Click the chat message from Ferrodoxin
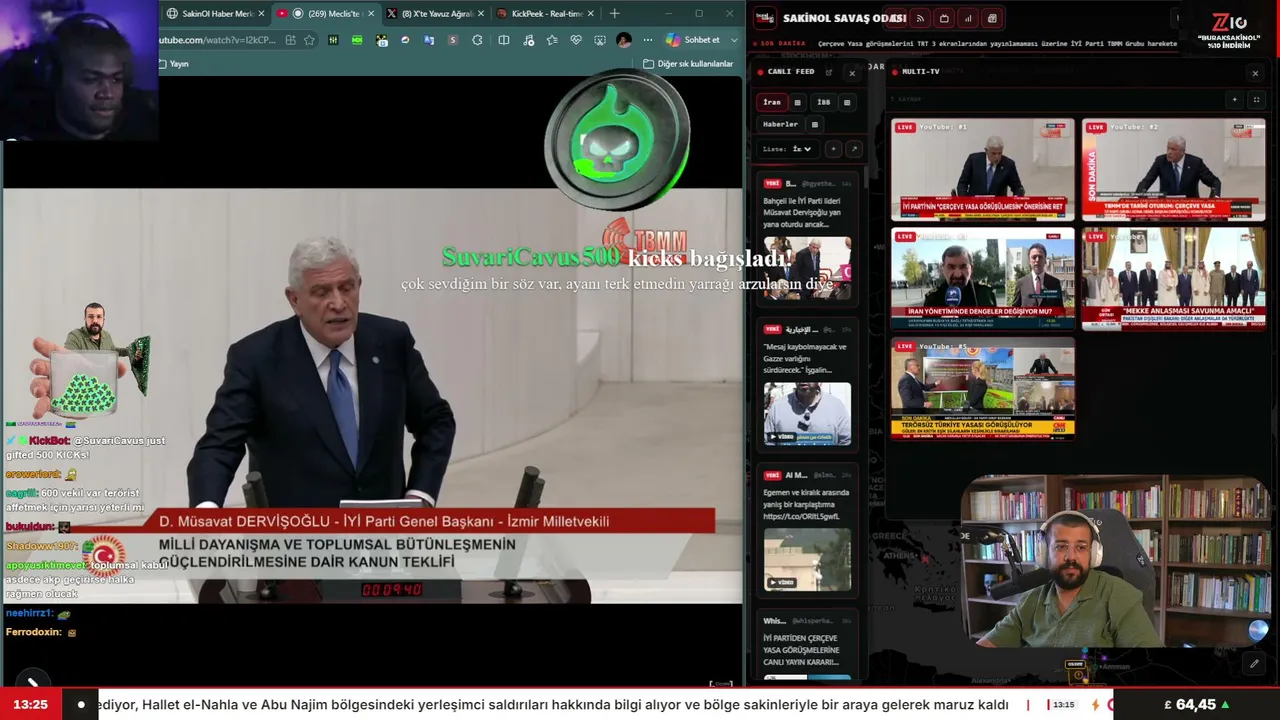 click(42, 632)
